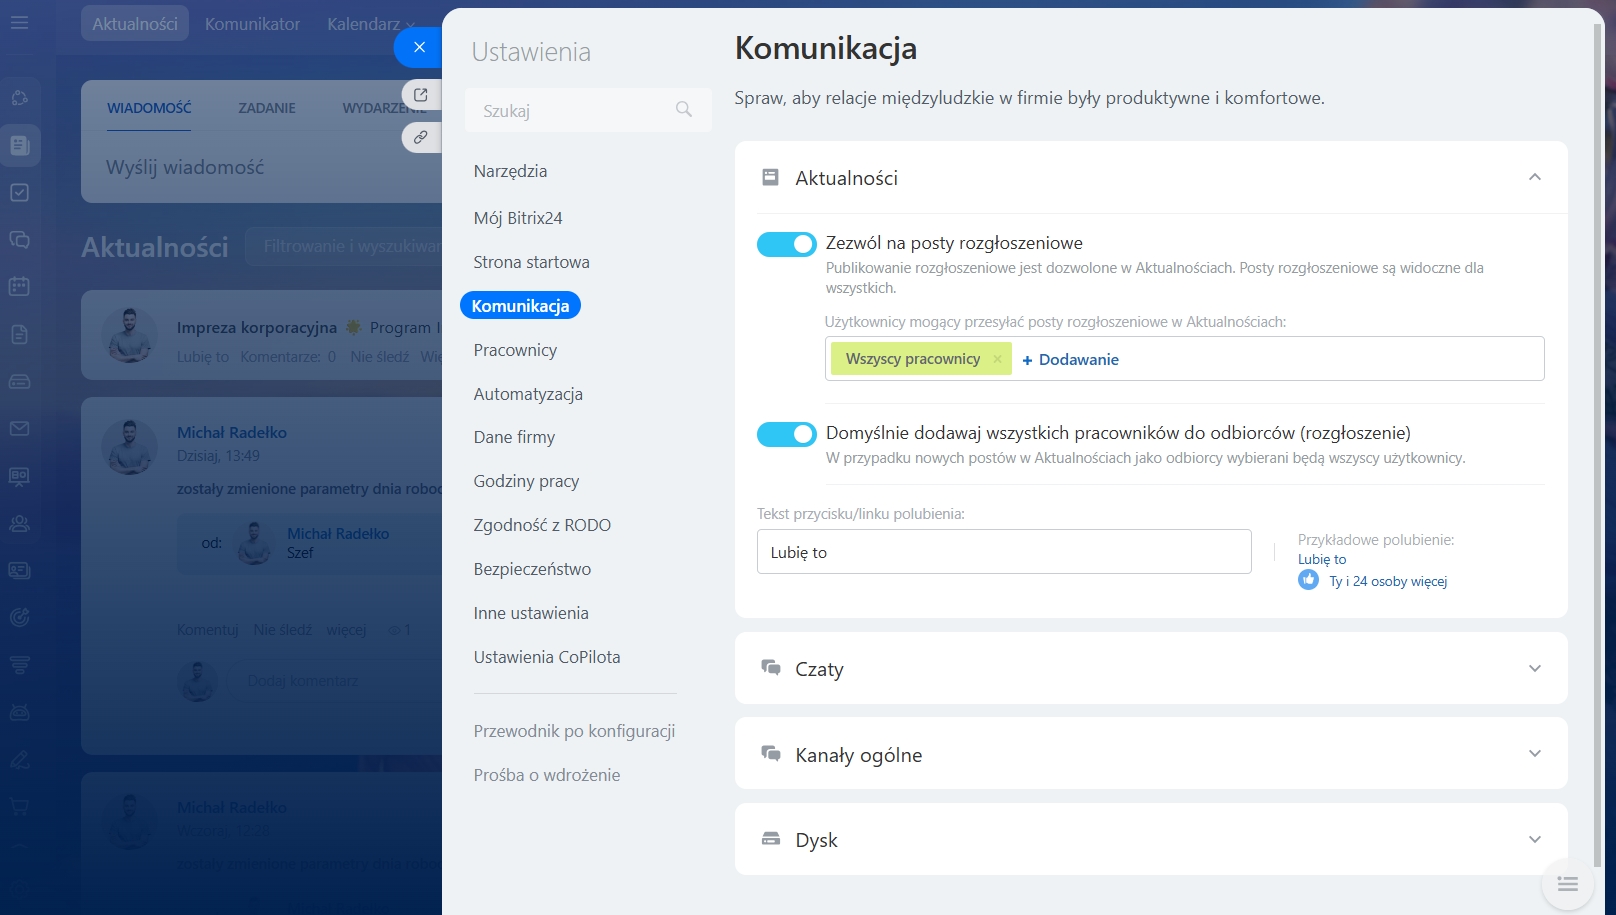Select the WIADOMOŚĆ tab in post composer
The image size is (1616, 915).
149,108
